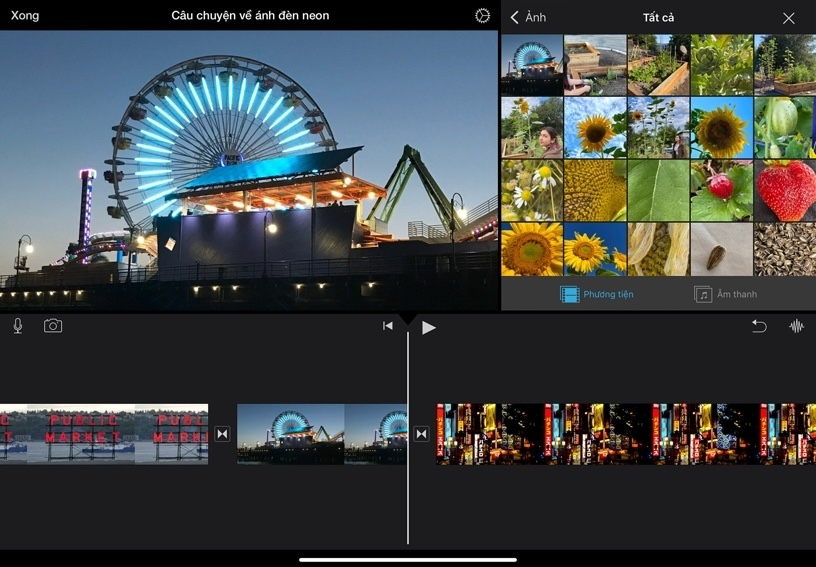The image size is (816, 567).
Task: Edit transition between Public Market and Ferris wheel
Action: coord(222,434)
